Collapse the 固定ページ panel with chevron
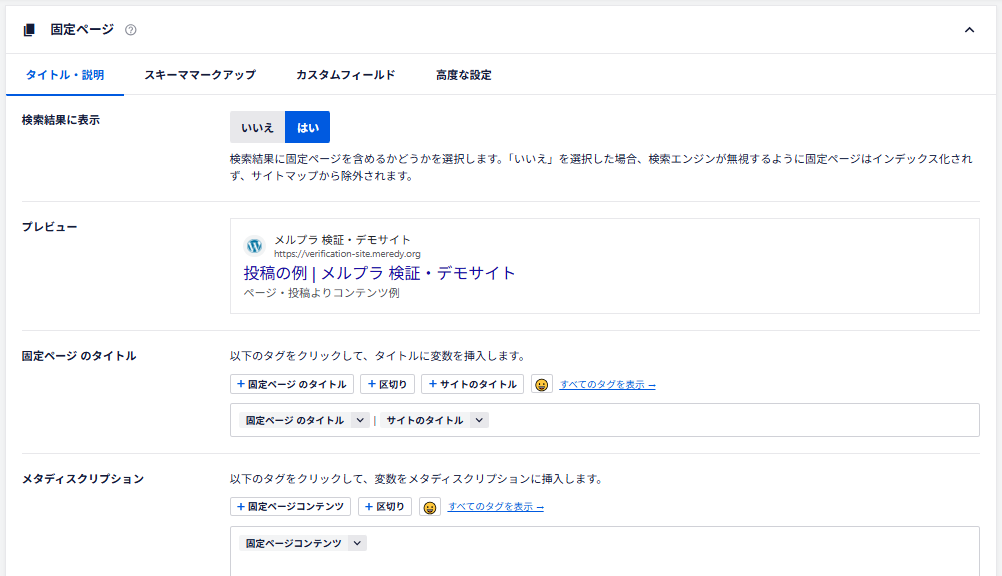The width and height of the screenshot is (1002, 576). coord(969,30)
